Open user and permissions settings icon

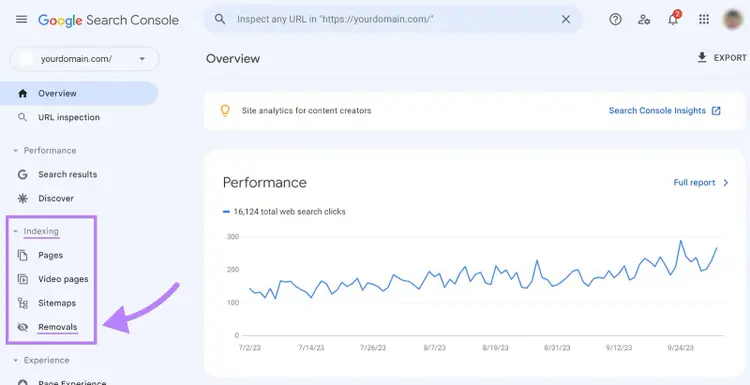(644, 19)
